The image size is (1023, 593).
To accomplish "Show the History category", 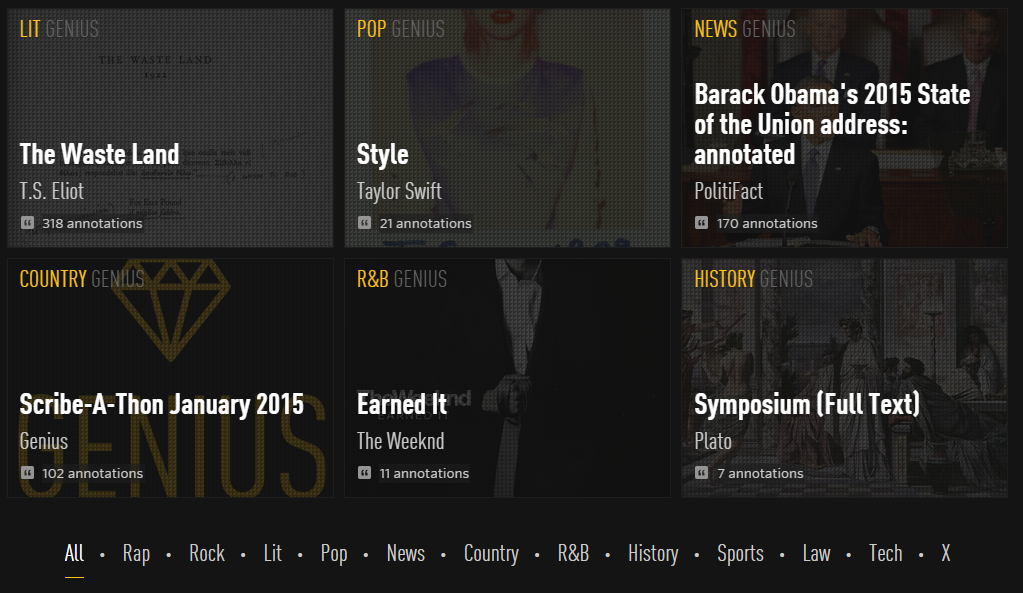I will click(653, 553).
